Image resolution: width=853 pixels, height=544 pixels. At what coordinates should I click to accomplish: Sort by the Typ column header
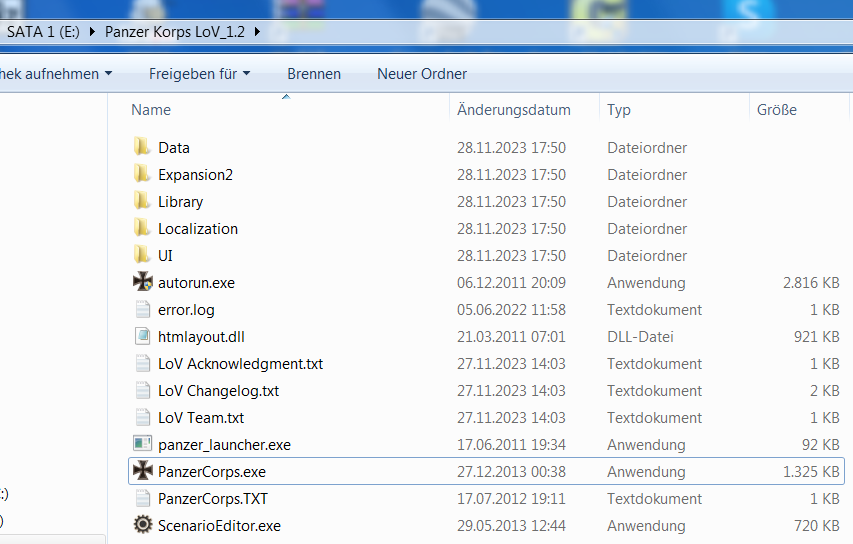pos(619,110)
